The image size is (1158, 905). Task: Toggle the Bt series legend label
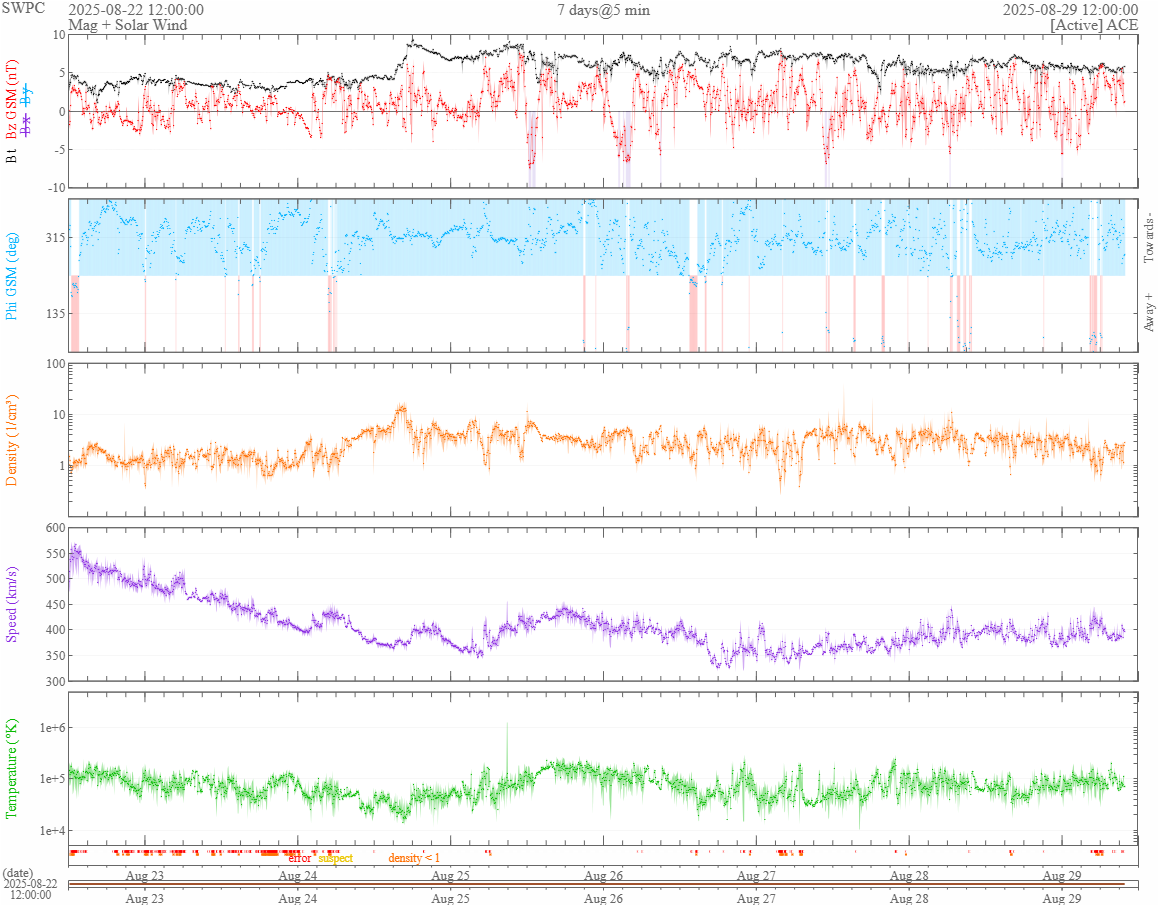coord(11,156)
